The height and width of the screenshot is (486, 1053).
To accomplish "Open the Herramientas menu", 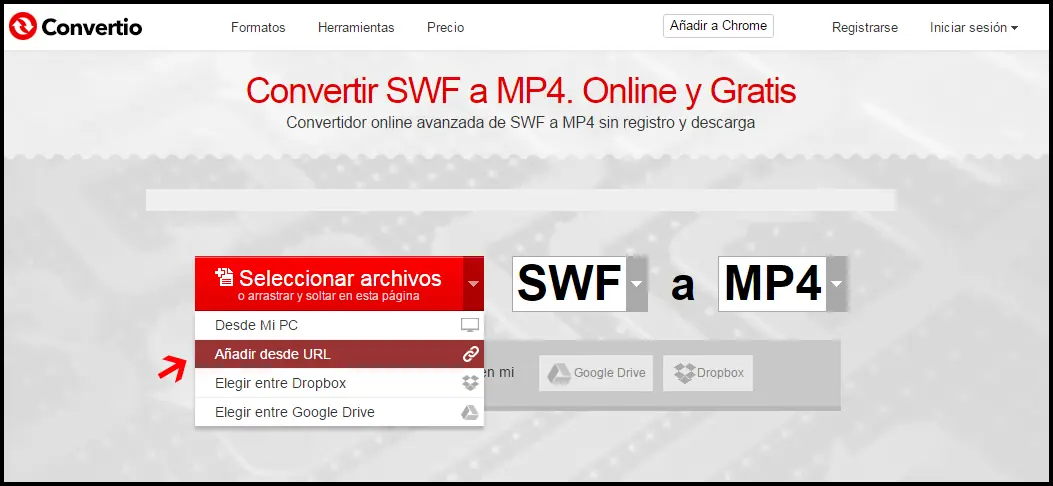I will (x=356, y=28).
